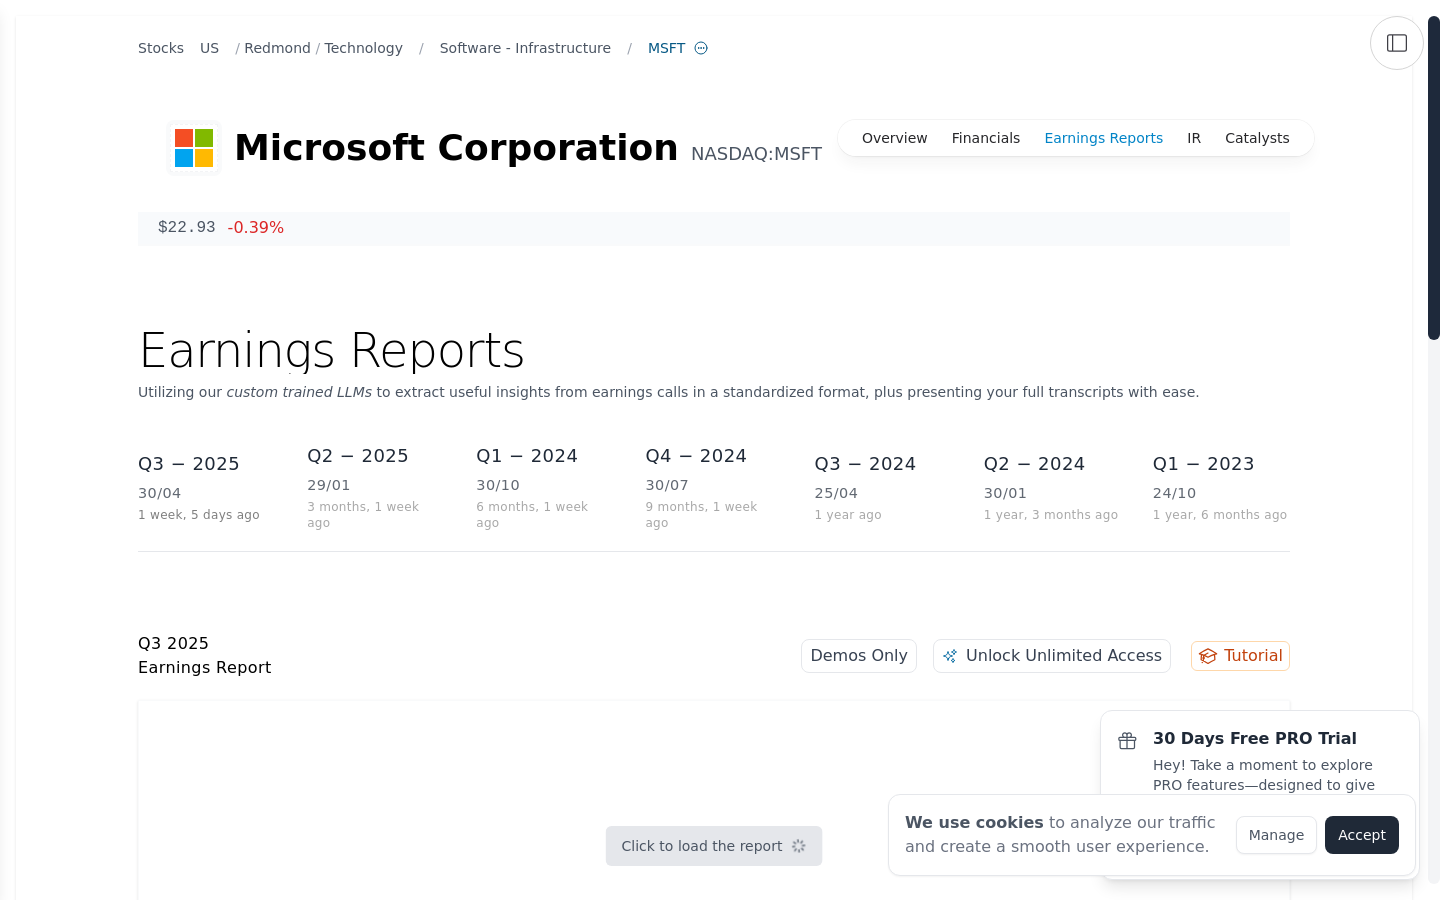Select the Q1 – 2023 earnings report
This screenshot has width=1440, height=900.
1220,488
